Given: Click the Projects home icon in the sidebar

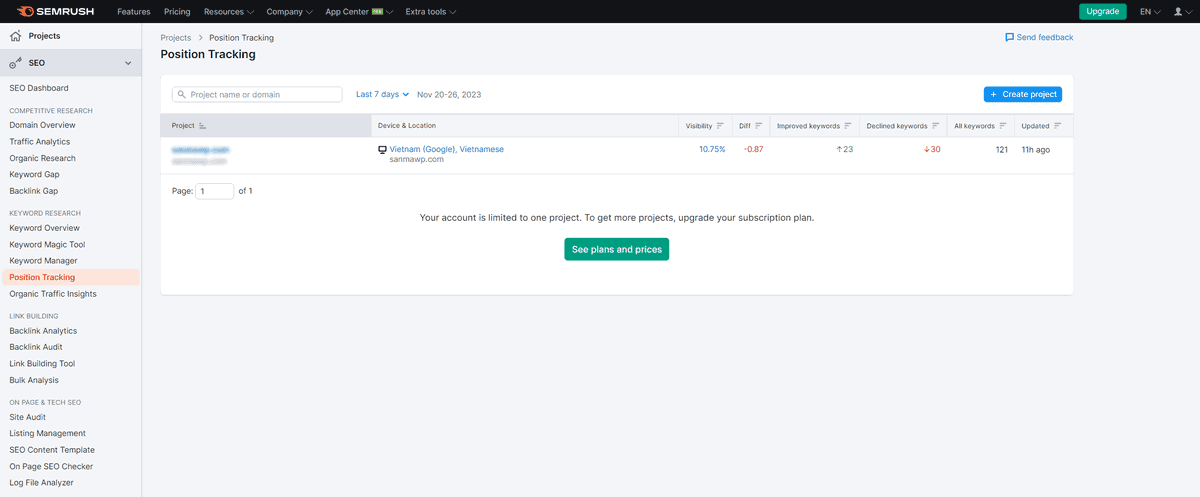Looking at the screenshot, I should point(15,36).
